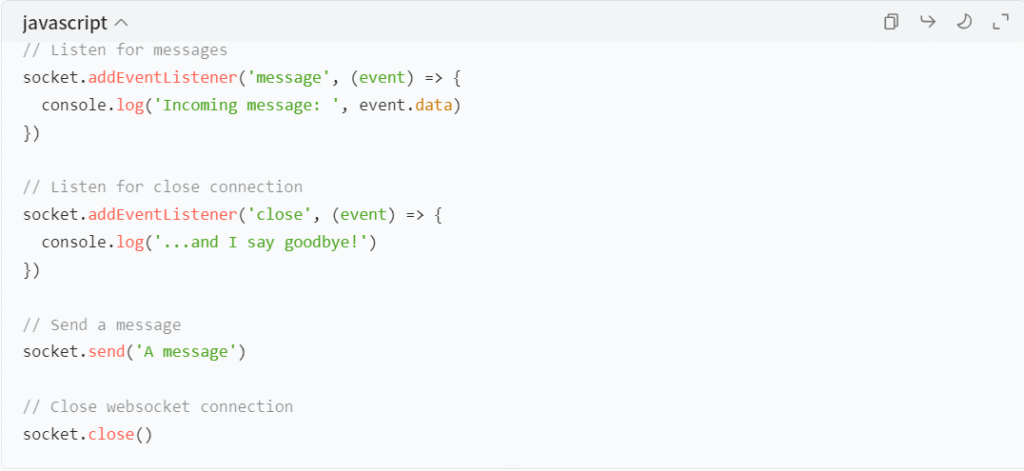The height and width of the screenshot is (471, 1024).
Task: Click the 'Listen for messages' comment
Action: point(125,50)
